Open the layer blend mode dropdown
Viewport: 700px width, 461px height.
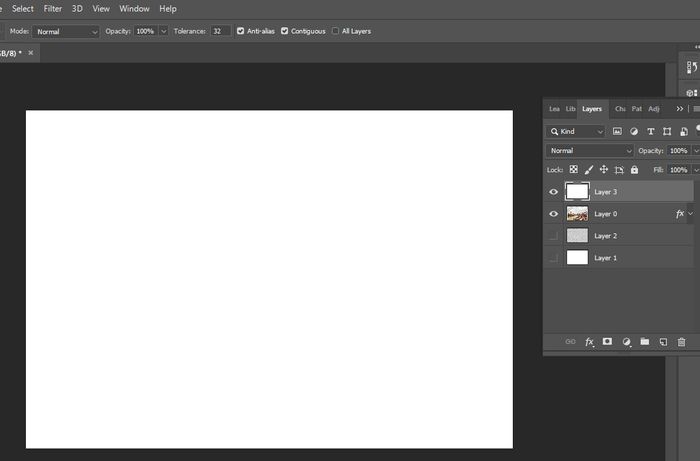[590, 151]
